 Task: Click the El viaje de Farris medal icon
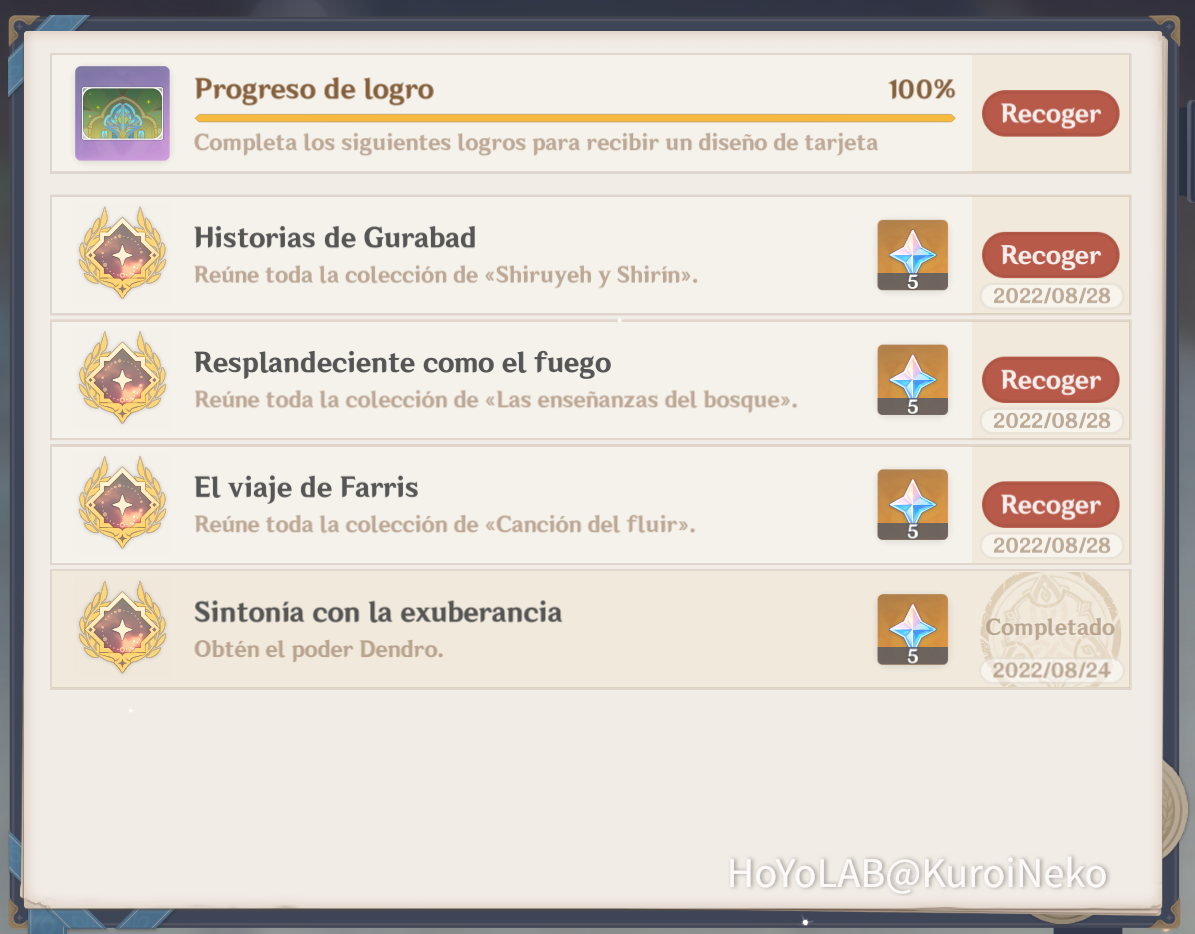122,504
